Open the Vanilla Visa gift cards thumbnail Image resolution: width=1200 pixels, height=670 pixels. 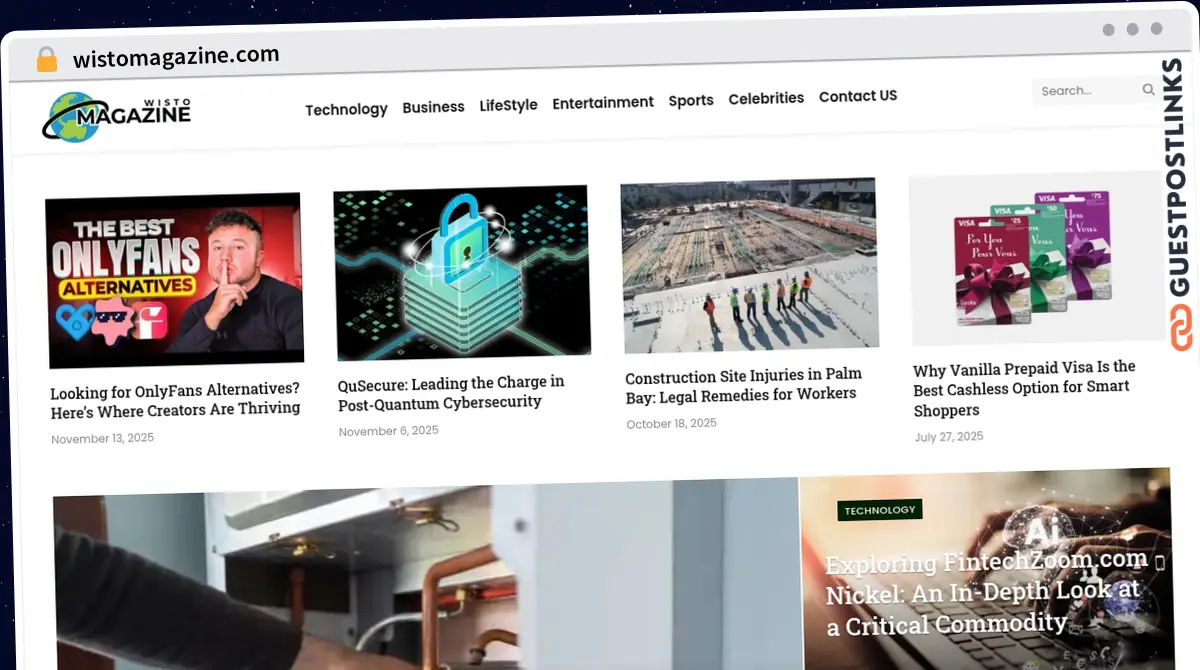click(x=1036, y=258)
